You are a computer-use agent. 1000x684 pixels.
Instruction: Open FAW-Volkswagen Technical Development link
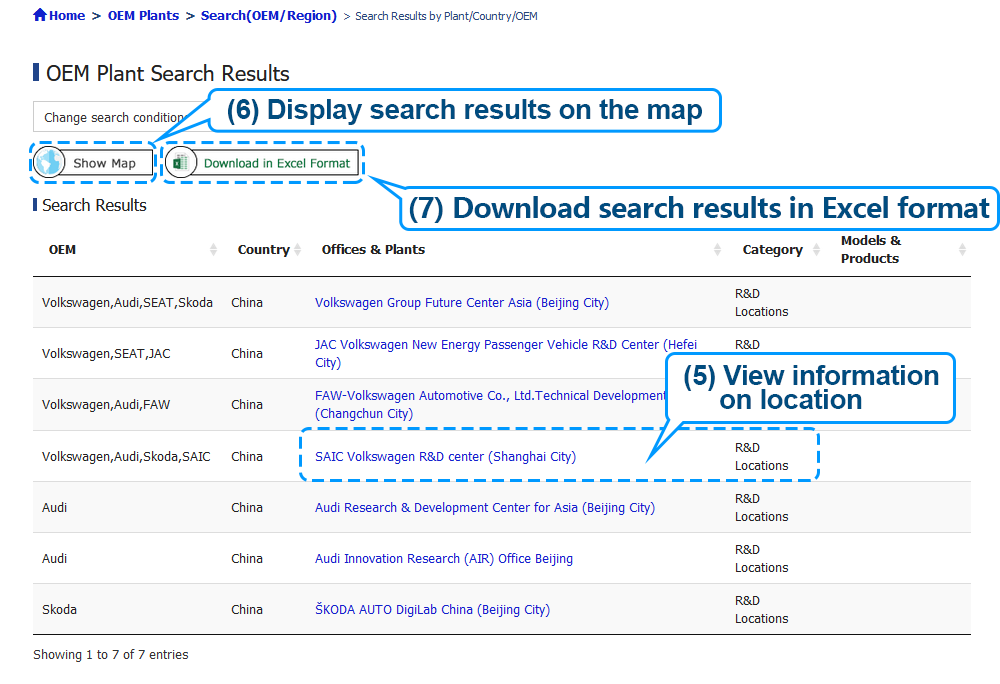(x=490, y=405)
